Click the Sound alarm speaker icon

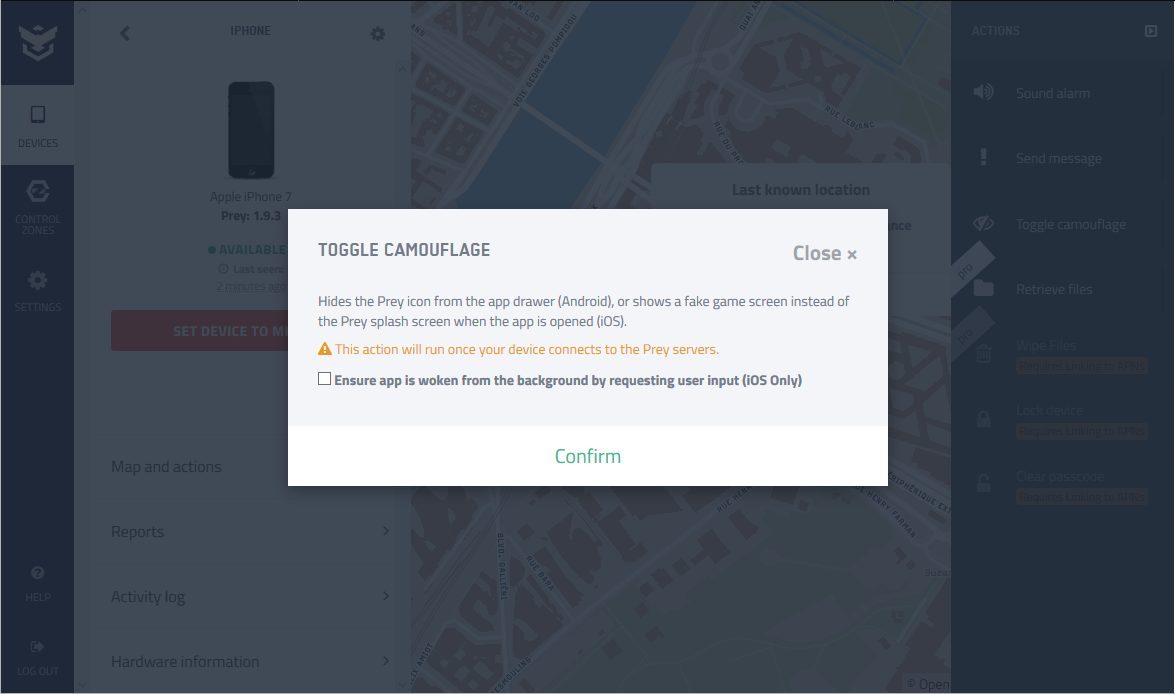983,92
